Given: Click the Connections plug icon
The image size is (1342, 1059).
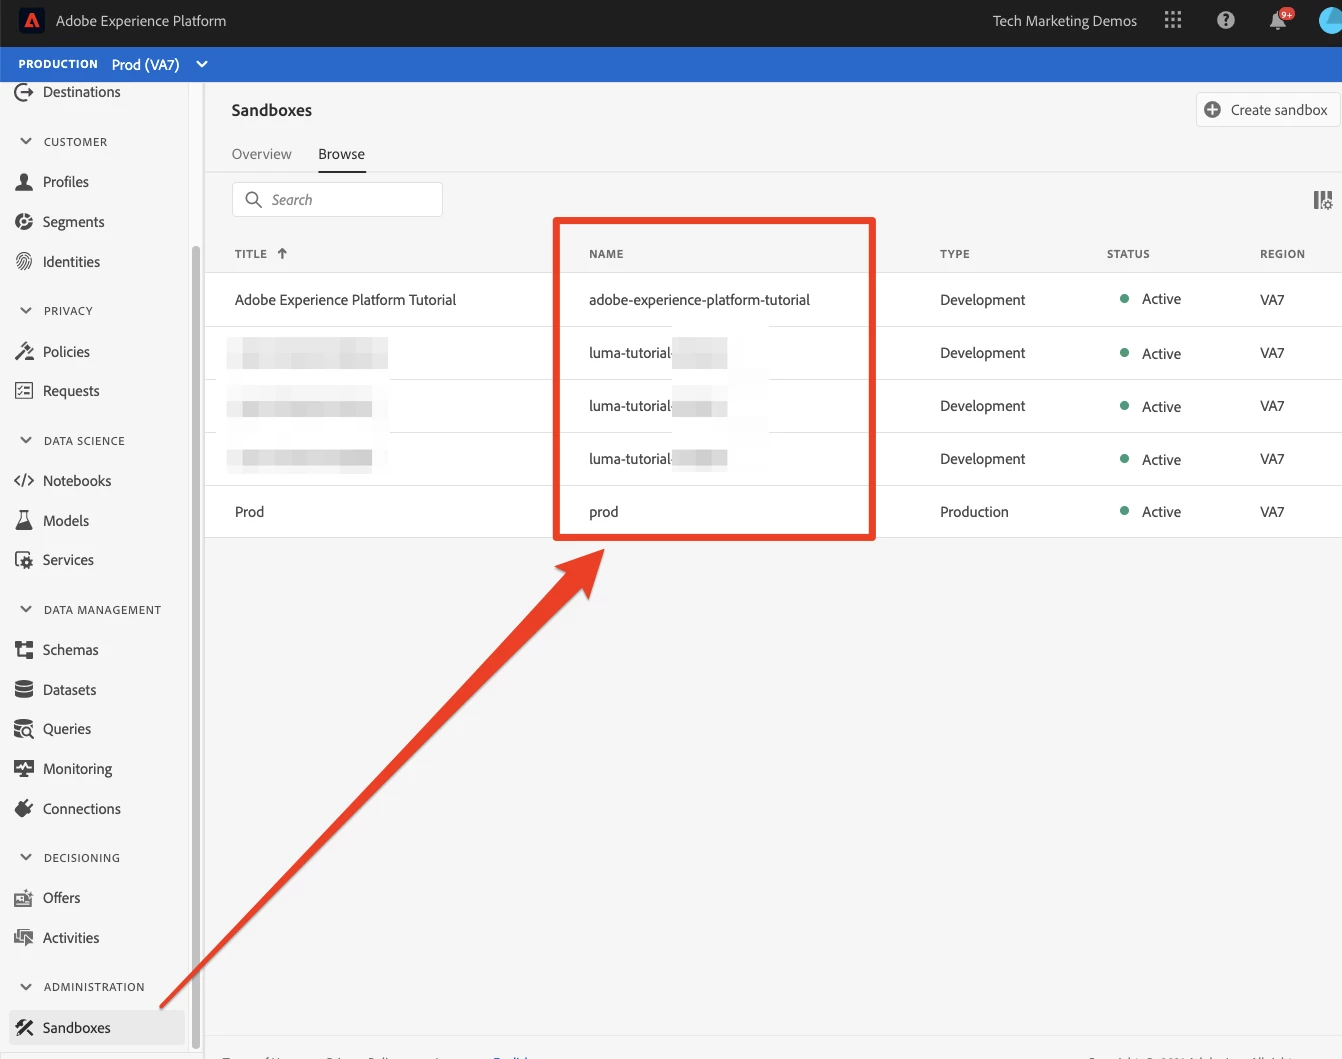Looking at the screenshot, I should tap(24, 808).
